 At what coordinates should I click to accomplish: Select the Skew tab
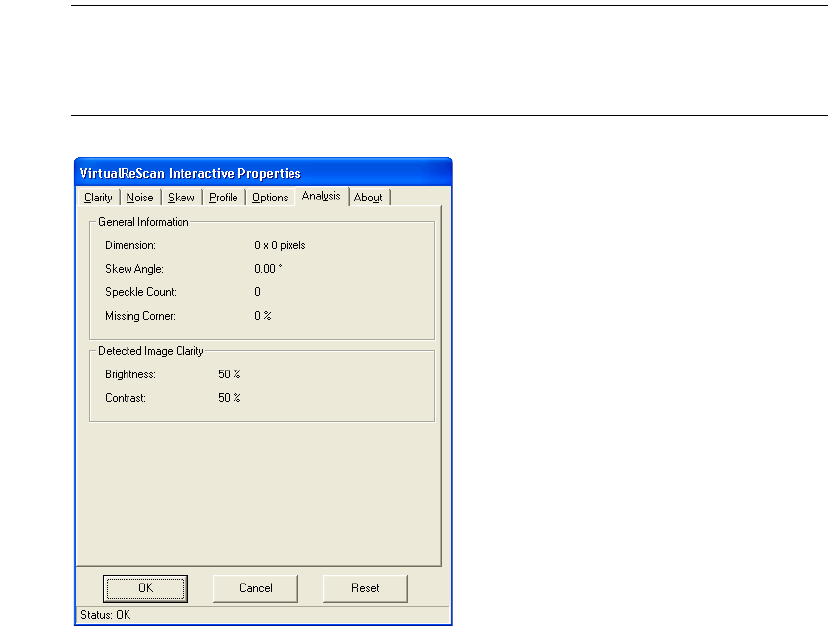pos(181,198)
